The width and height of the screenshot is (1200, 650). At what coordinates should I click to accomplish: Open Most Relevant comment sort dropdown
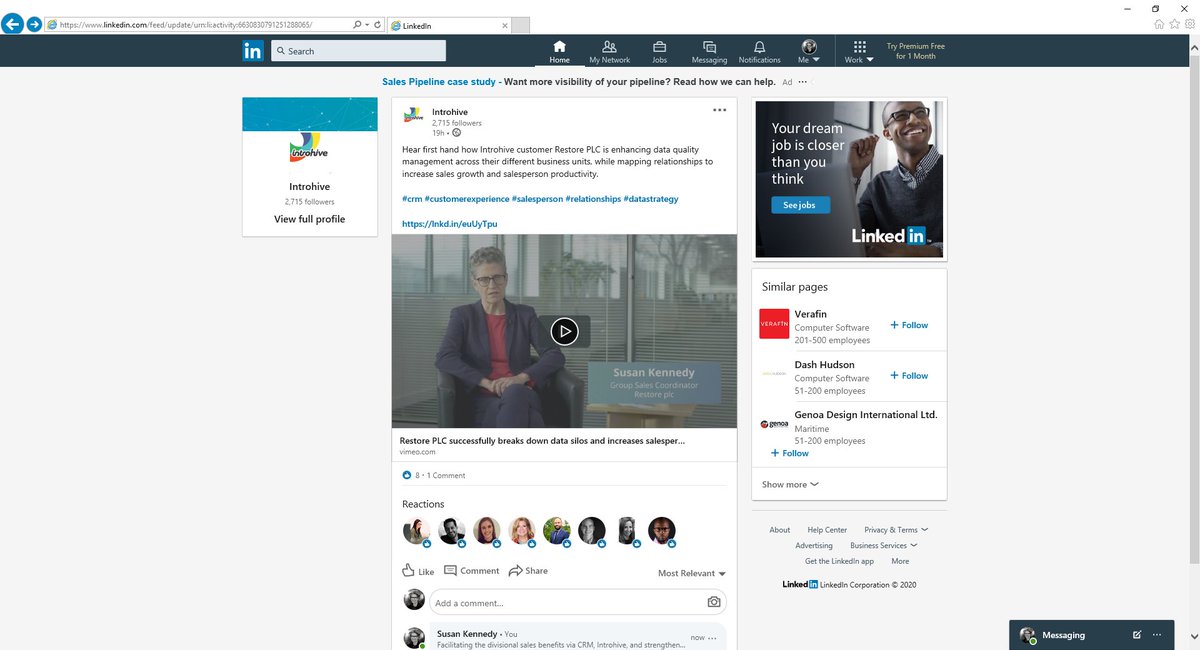692,573
